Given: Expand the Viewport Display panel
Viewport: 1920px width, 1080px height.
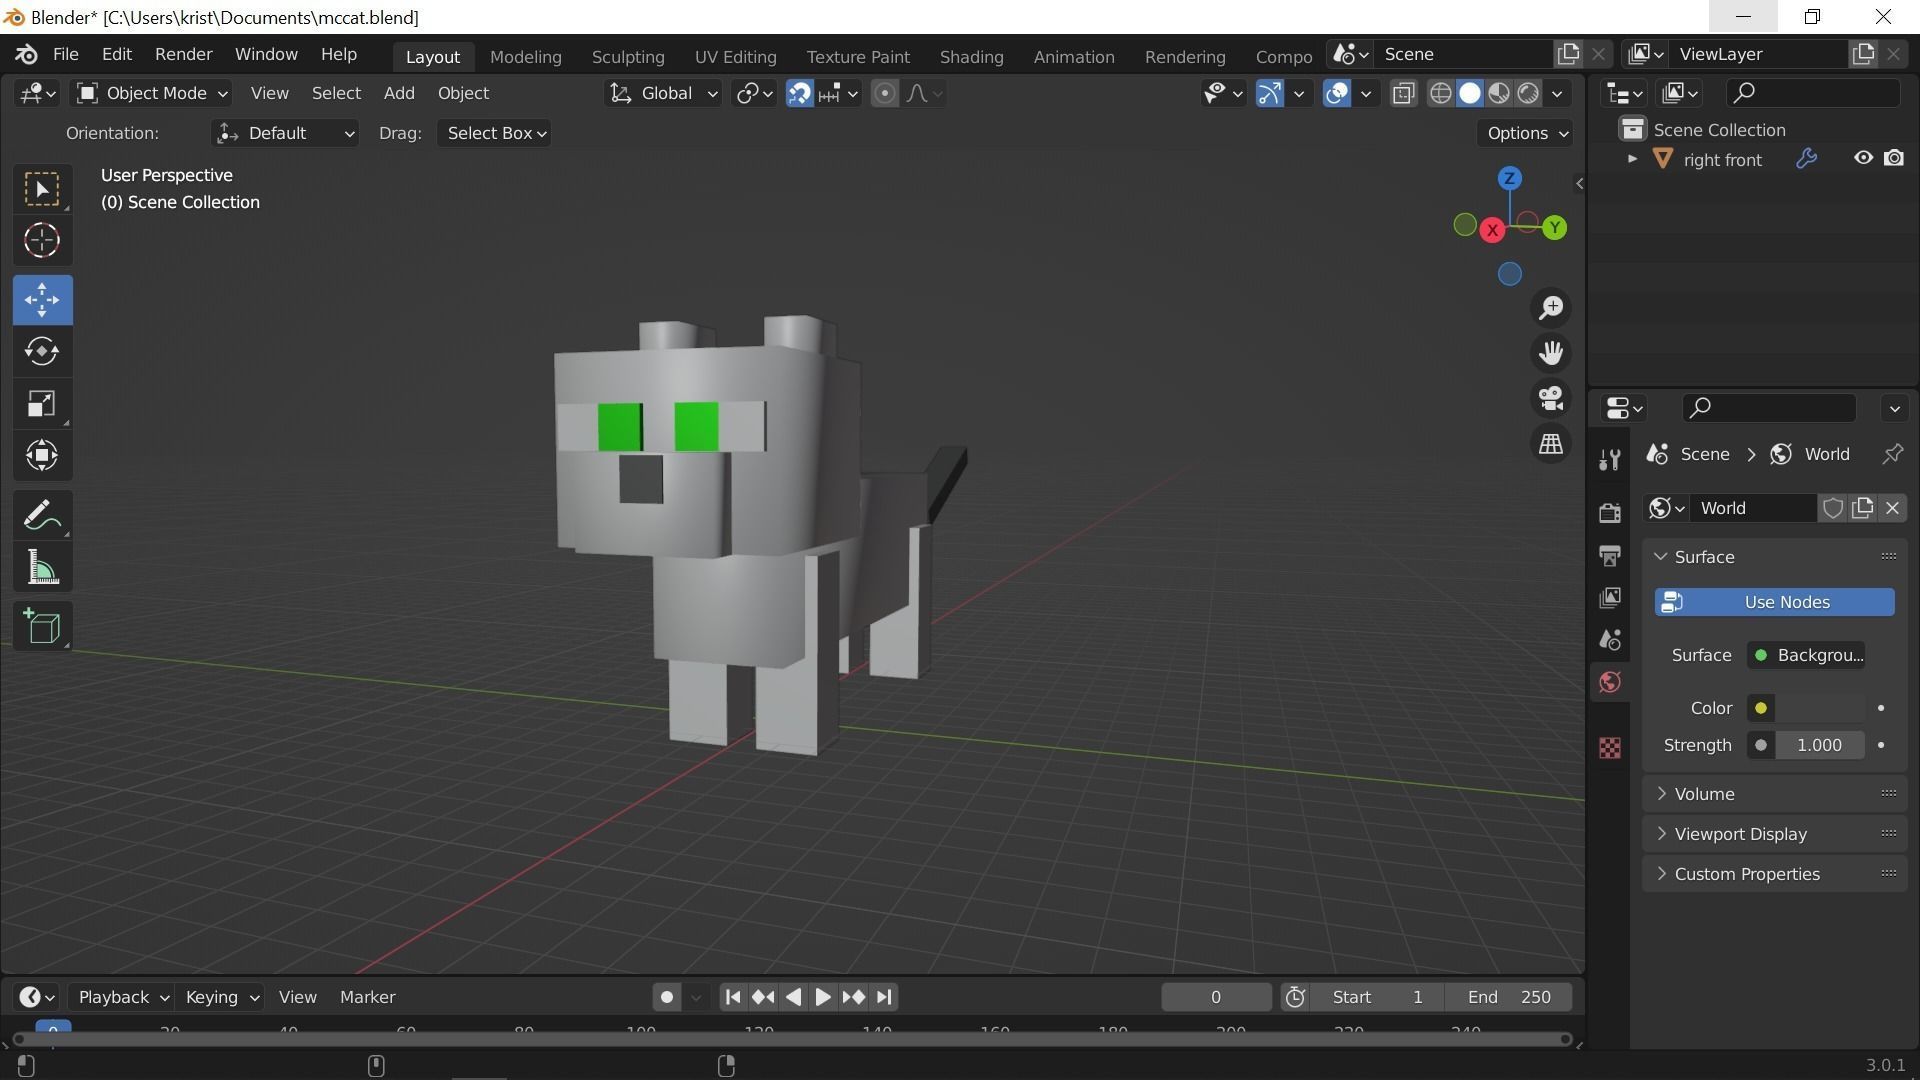Looking at the screenshot, I should [1775, 834].
